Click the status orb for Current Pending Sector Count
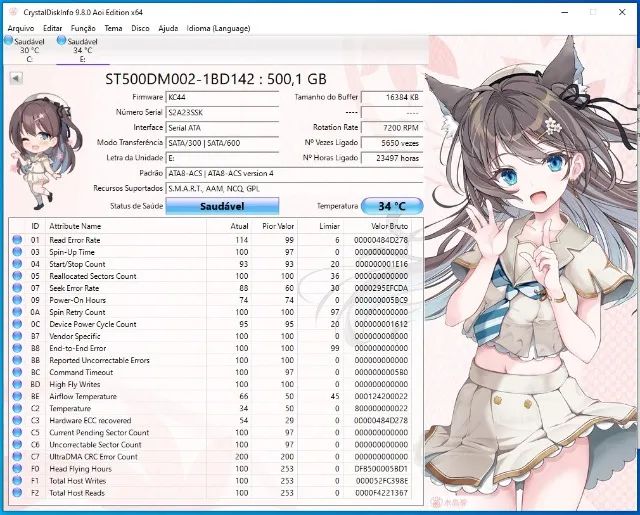The width and height of the screenshot is (640, 515). point(17,433)
